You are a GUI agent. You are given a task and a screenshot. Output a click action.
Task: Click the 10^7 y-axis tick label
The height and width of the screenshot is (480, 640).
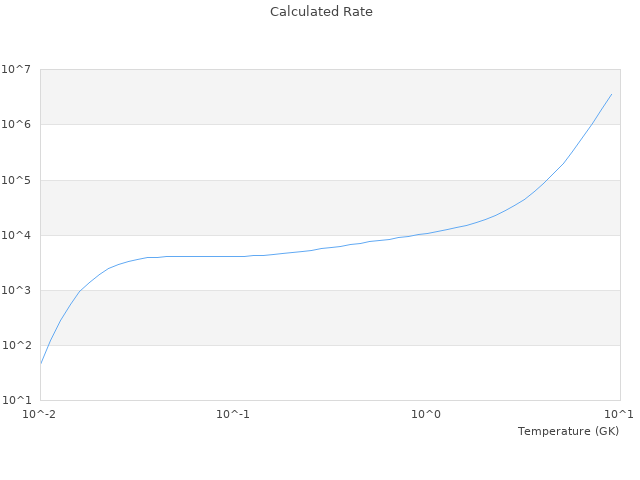pyautogui.click(x=16, y=70)
